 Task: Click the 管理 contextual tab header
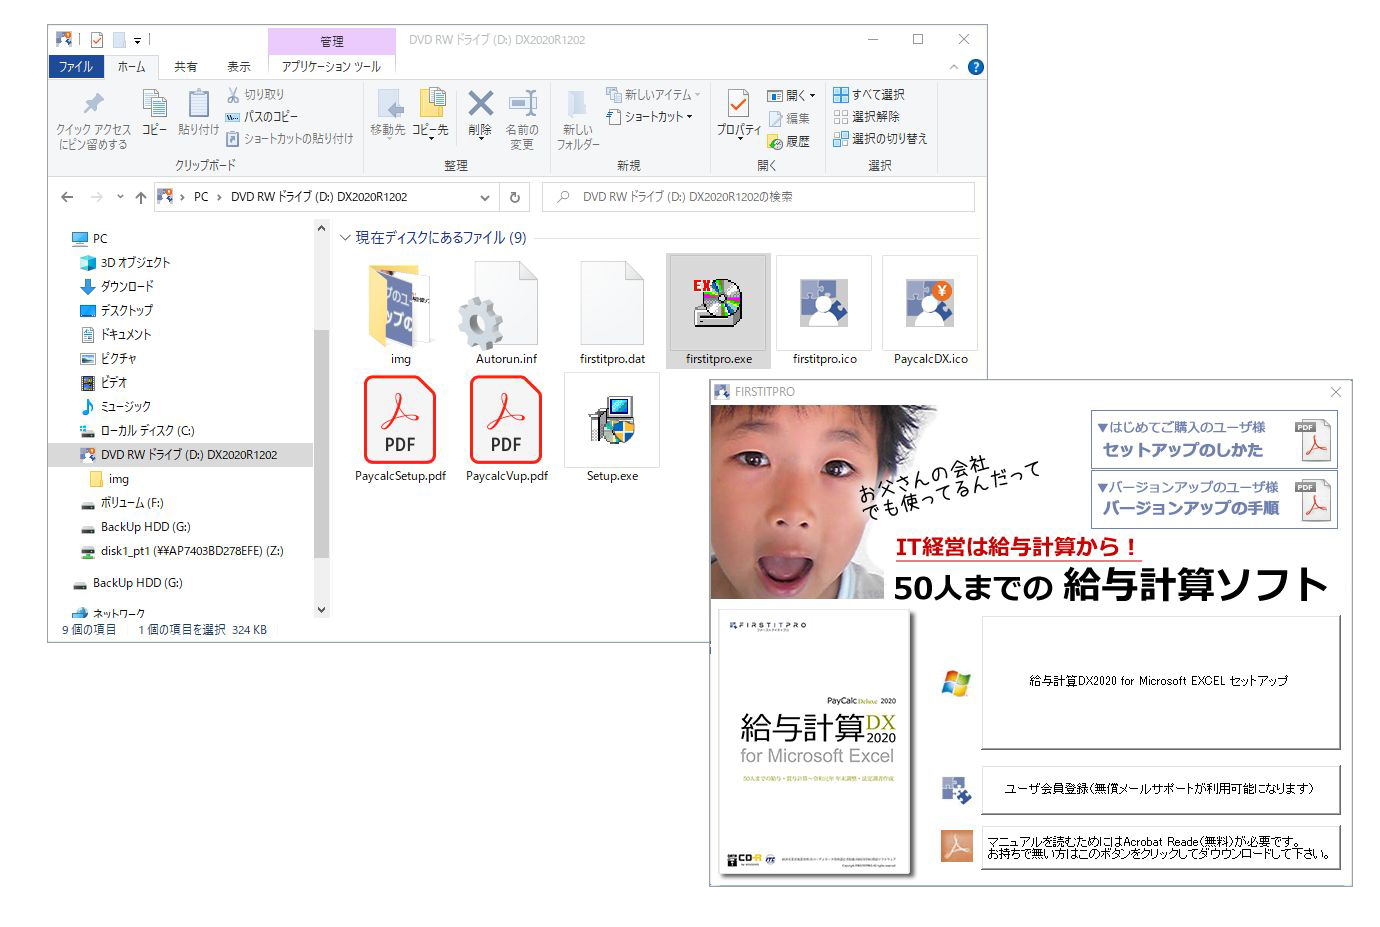[x=331, y=41]
